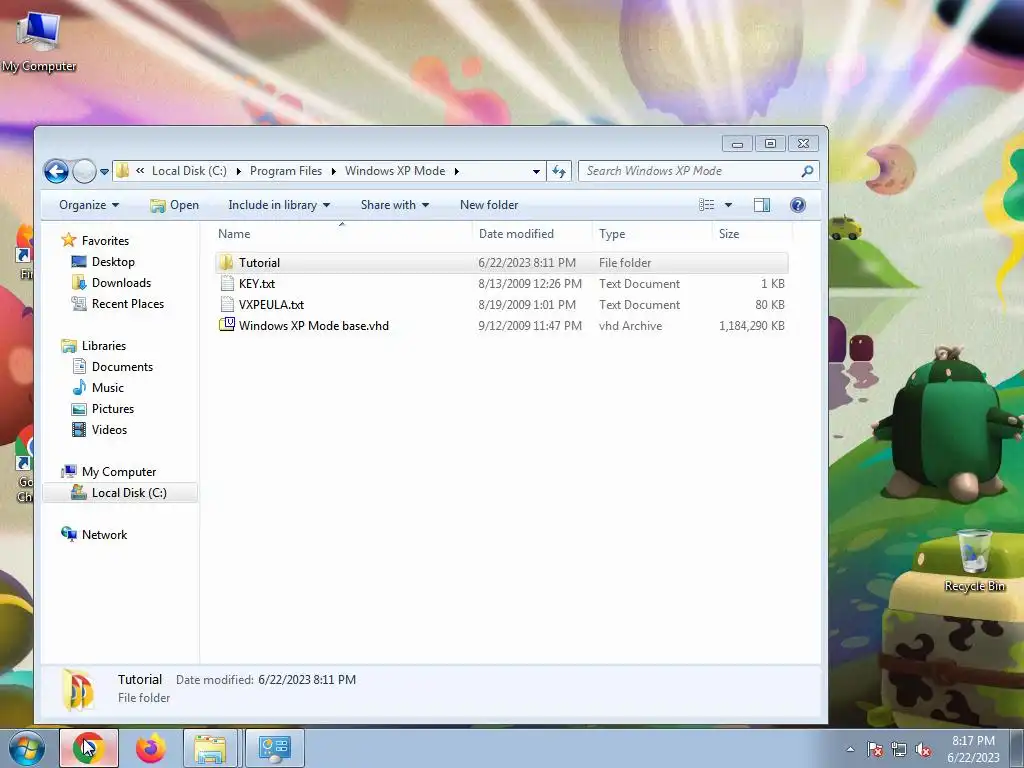Click the network tray icon

point(899,750)
